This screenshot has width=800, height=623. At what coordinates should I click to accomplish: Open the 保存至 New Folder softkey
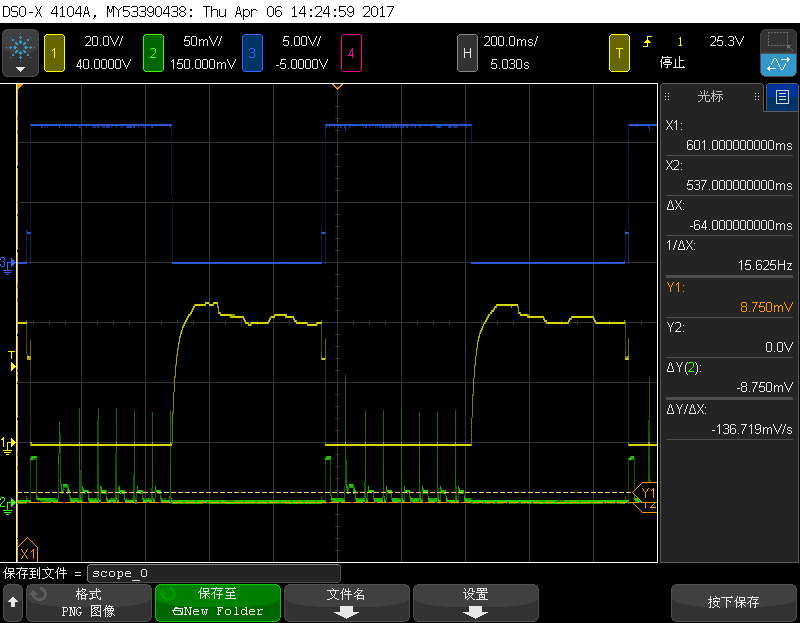coord(218,603)
